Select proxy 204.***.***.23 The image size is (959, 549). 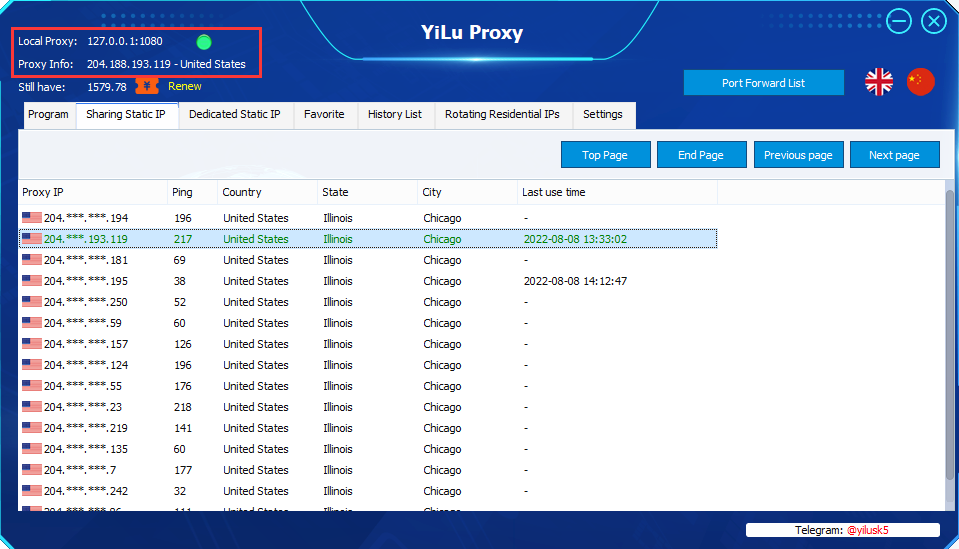[368, 407]
